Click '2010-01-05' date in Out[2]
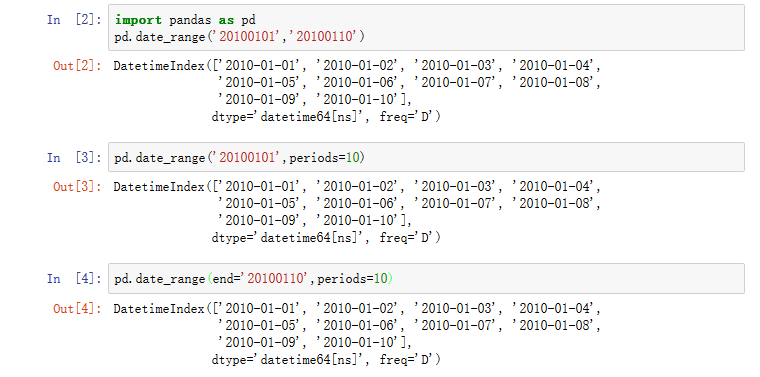 (259, 82)
